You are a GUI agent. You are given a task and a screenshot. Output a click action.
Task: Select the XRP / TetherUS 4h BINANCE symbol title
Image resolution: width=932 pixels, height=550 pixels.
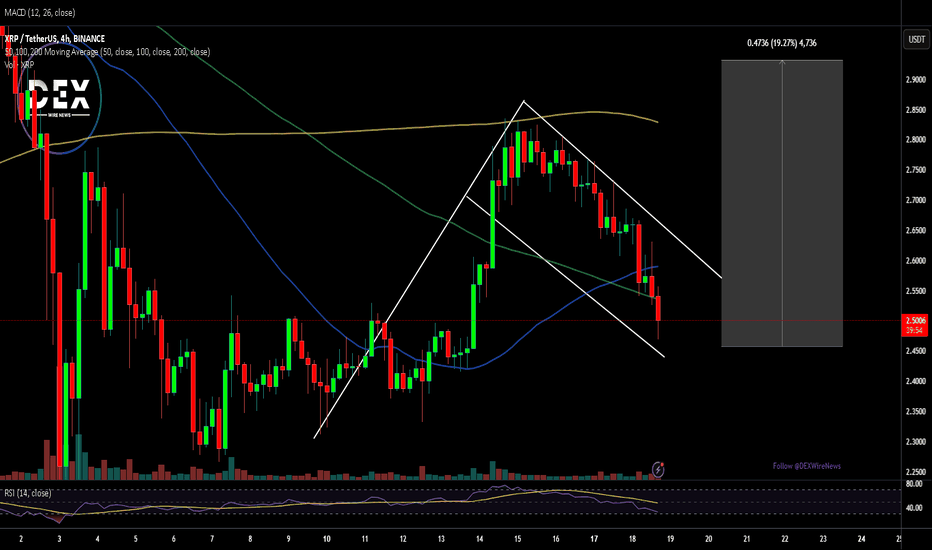55,39
